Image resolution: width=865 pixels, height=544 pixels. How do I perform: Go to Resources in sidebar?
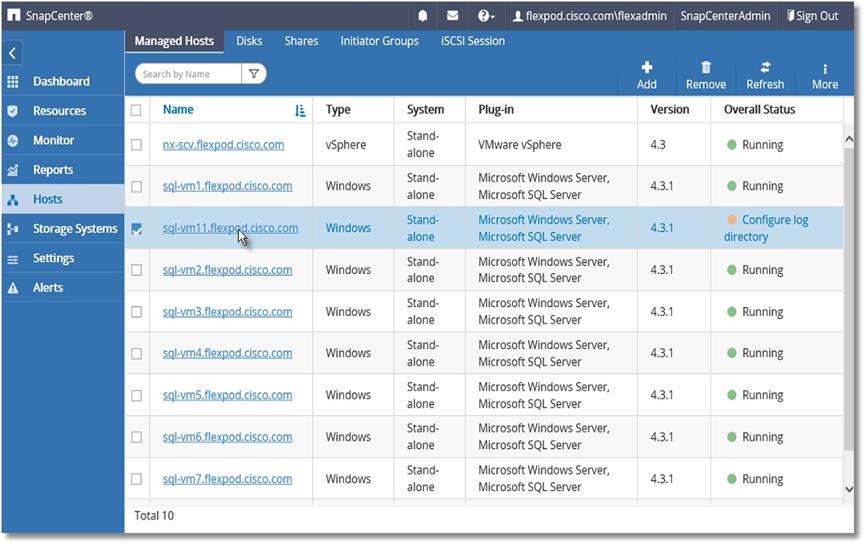point(60,111)
